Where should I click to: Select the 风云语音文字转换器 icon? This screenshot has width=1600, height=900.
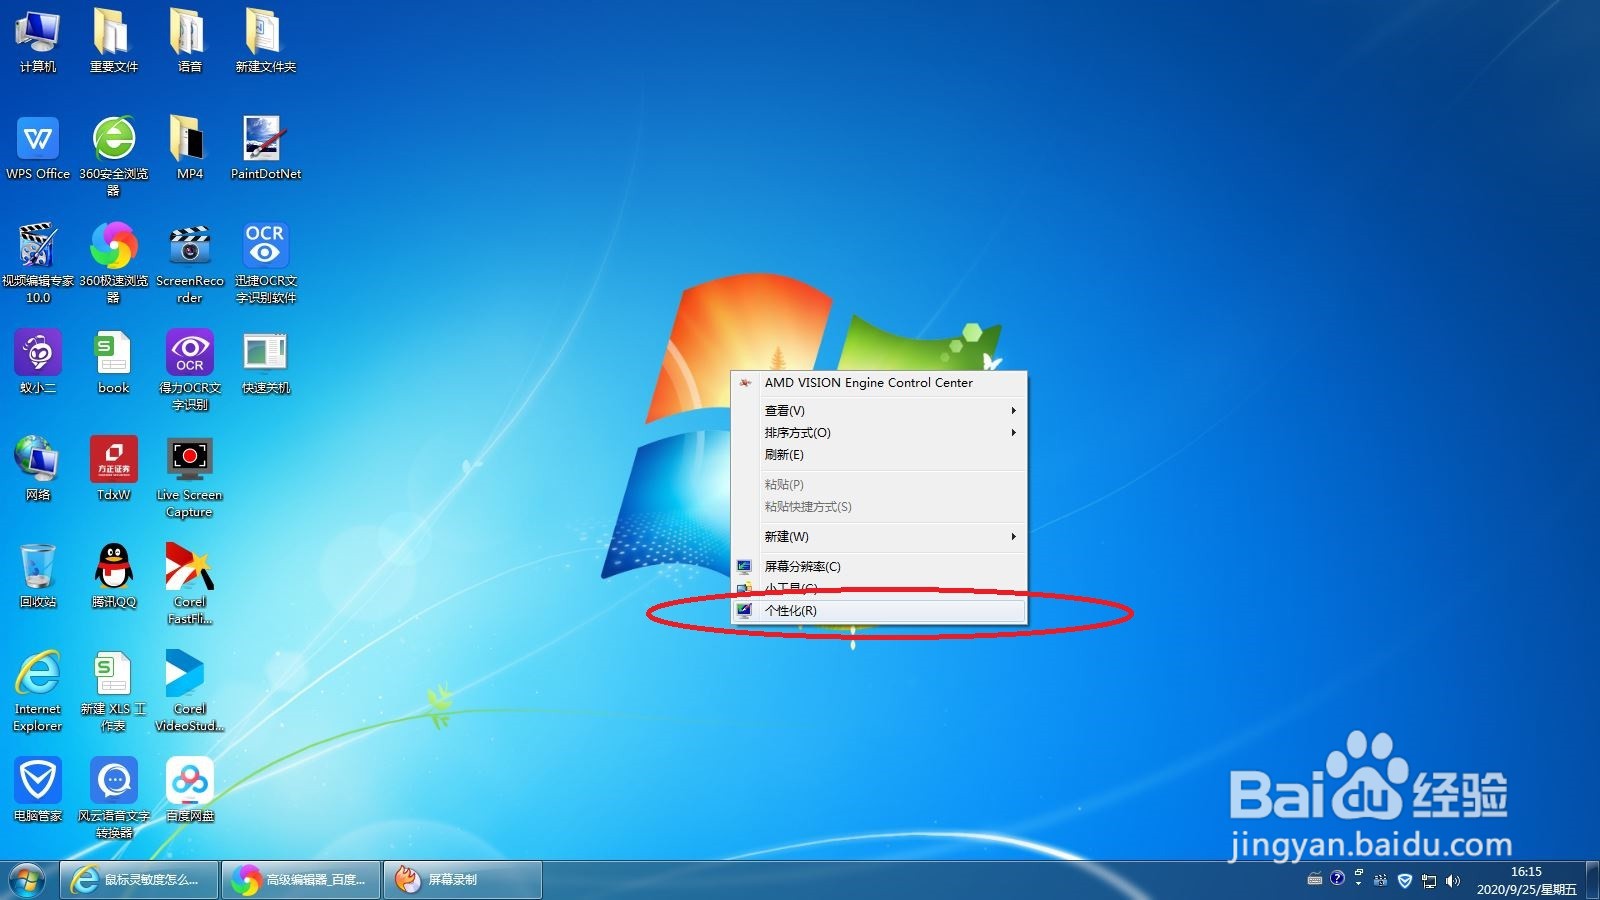(114, 798)
